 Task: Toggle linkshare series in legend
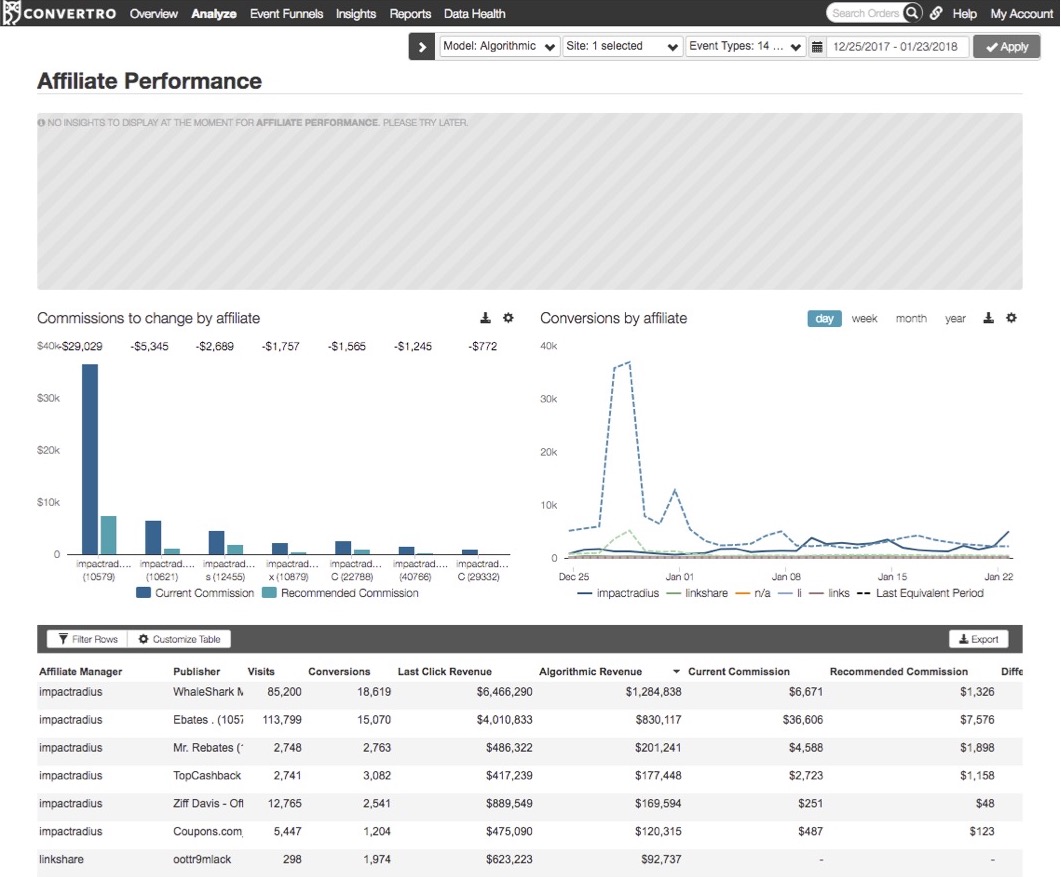[698, 593]
